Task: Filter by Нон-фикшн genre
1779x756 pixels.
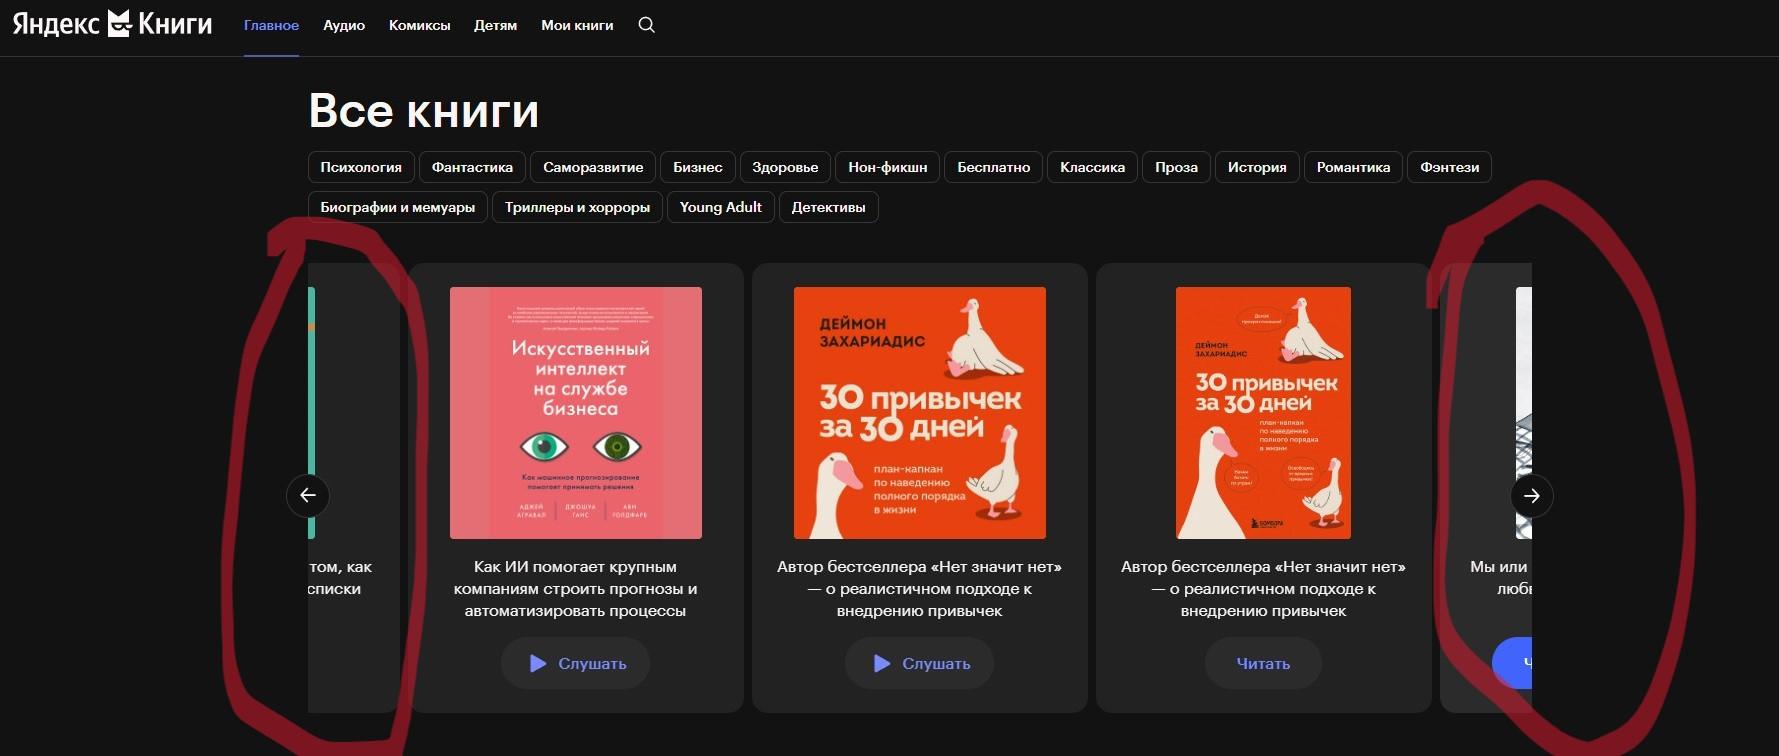Action: point(888,167)
